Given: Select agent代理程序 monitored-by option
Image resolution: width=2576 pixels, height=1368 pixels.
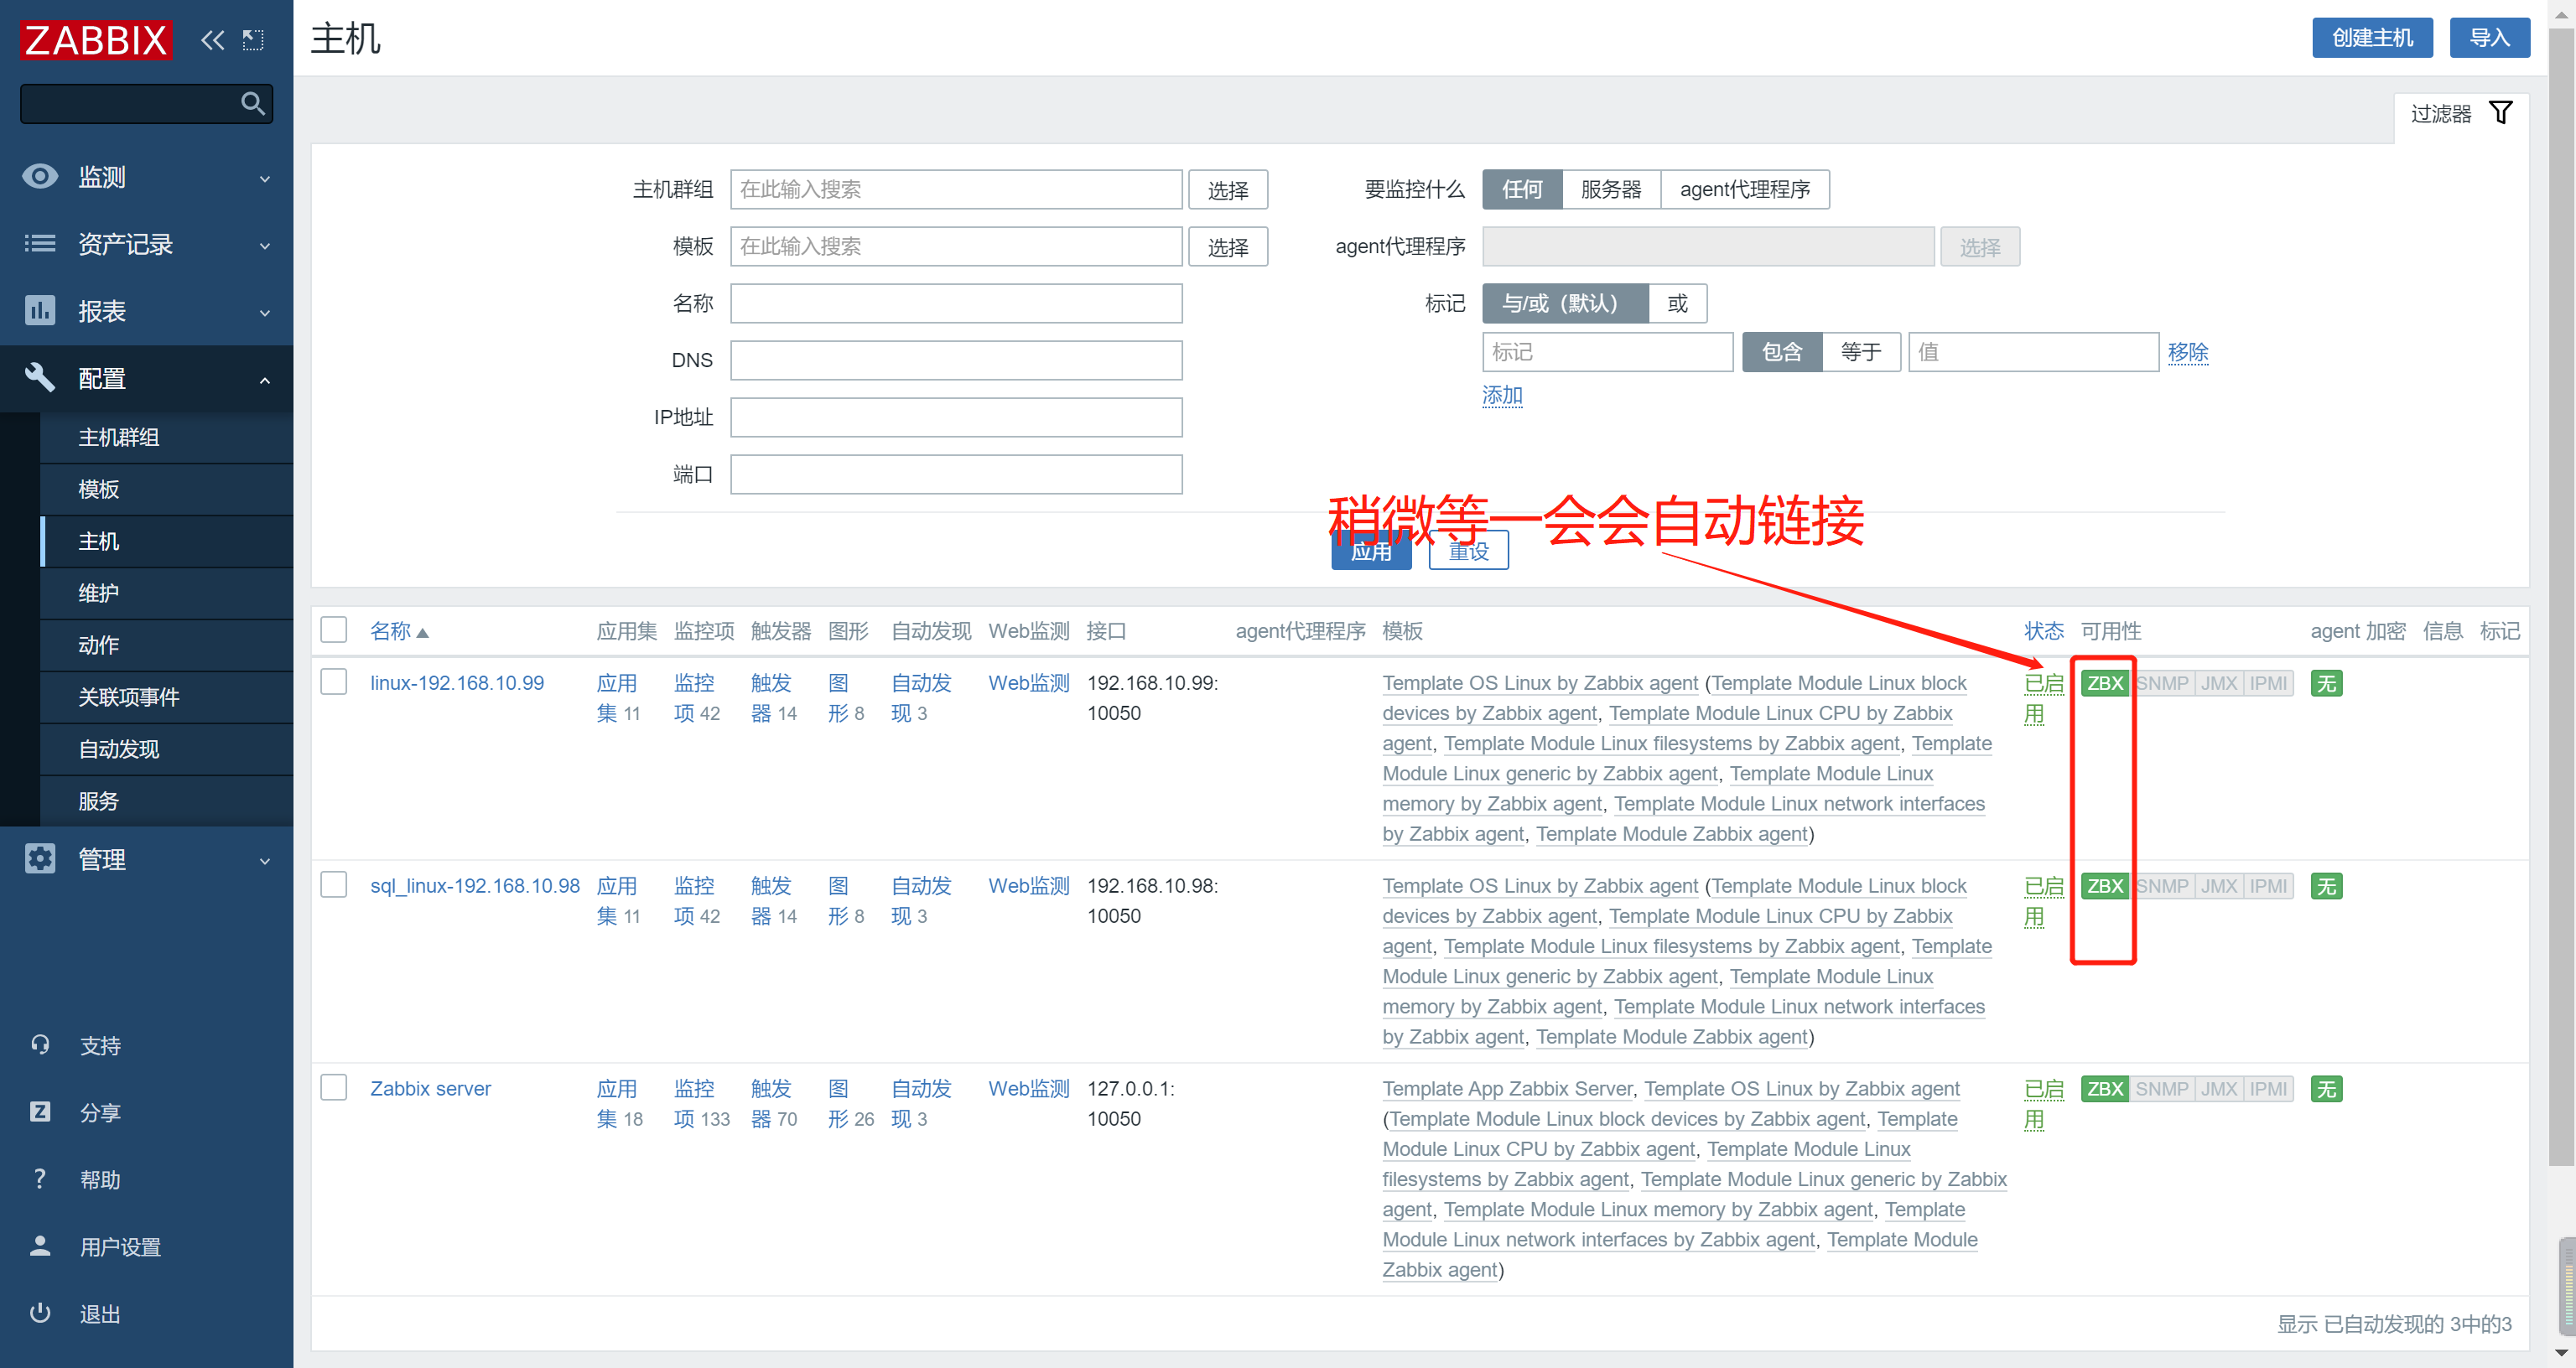Looking at the screenshot, I should 1745,189.
